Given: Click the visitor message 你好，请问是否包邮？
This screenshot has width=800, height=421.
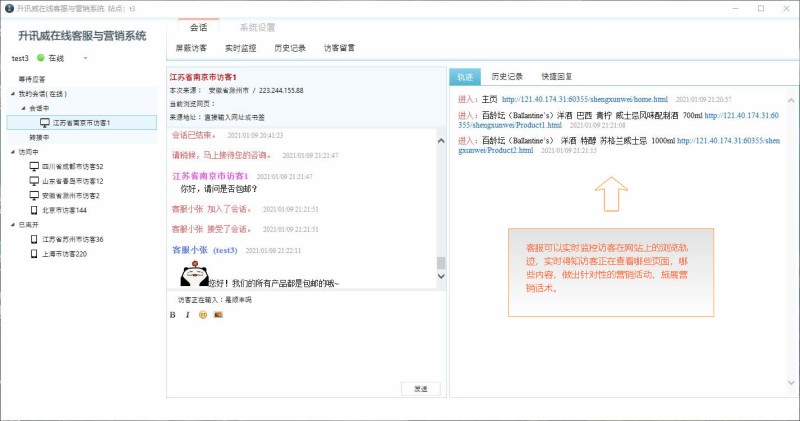Looking at the screenshot, I should click(219, 189).
